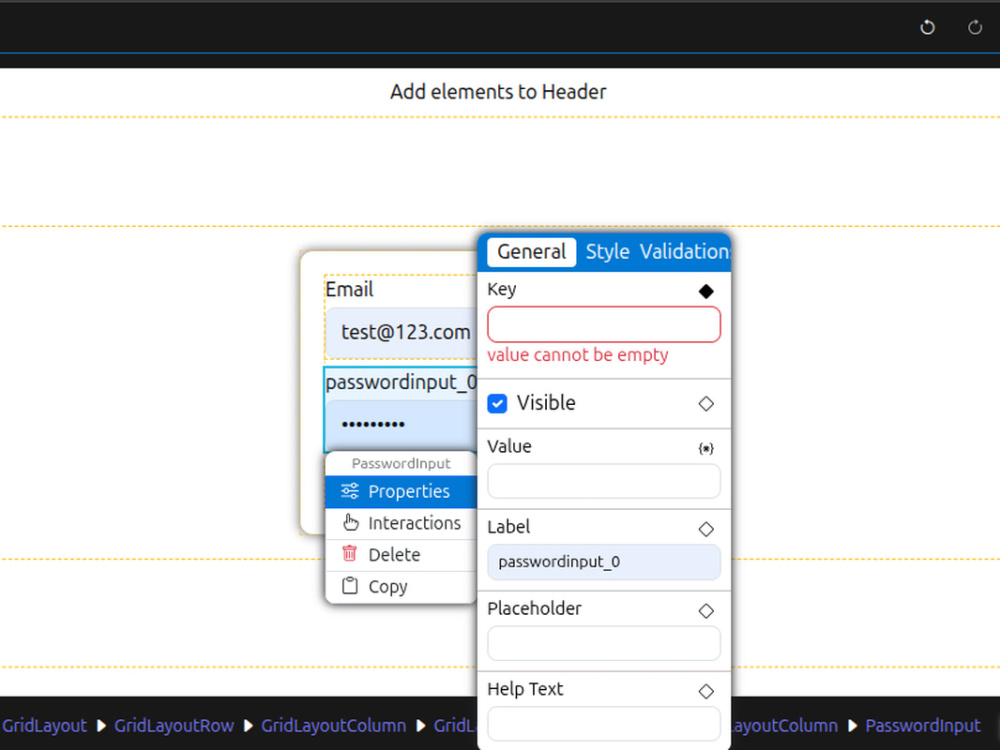This screenshot has width=1000, height=750.
Task: Click the 'value cannot be empty' error text
Action: (578, 355)
